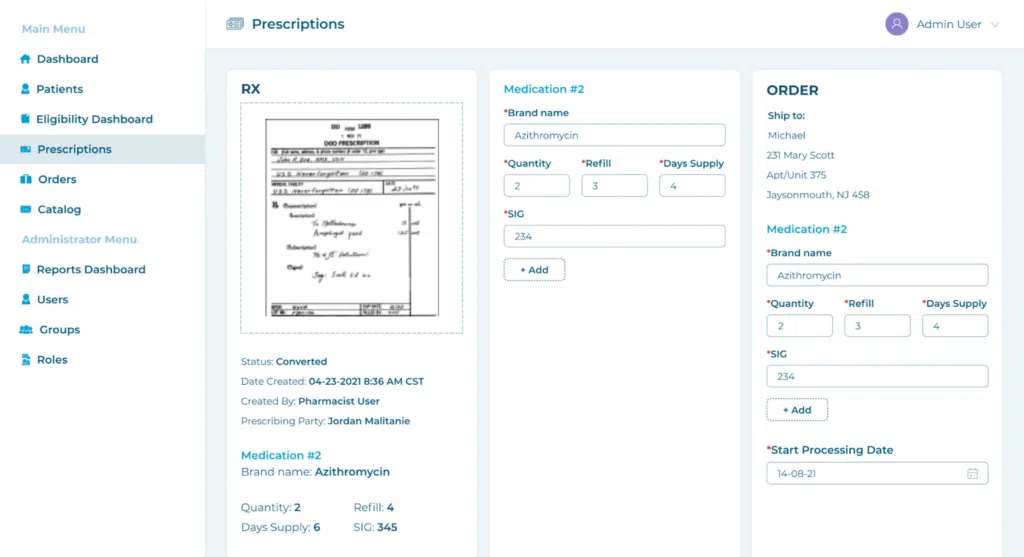The image size is (1024, 557).
Task: Open Catalog menu item
Action: point(59,209)
